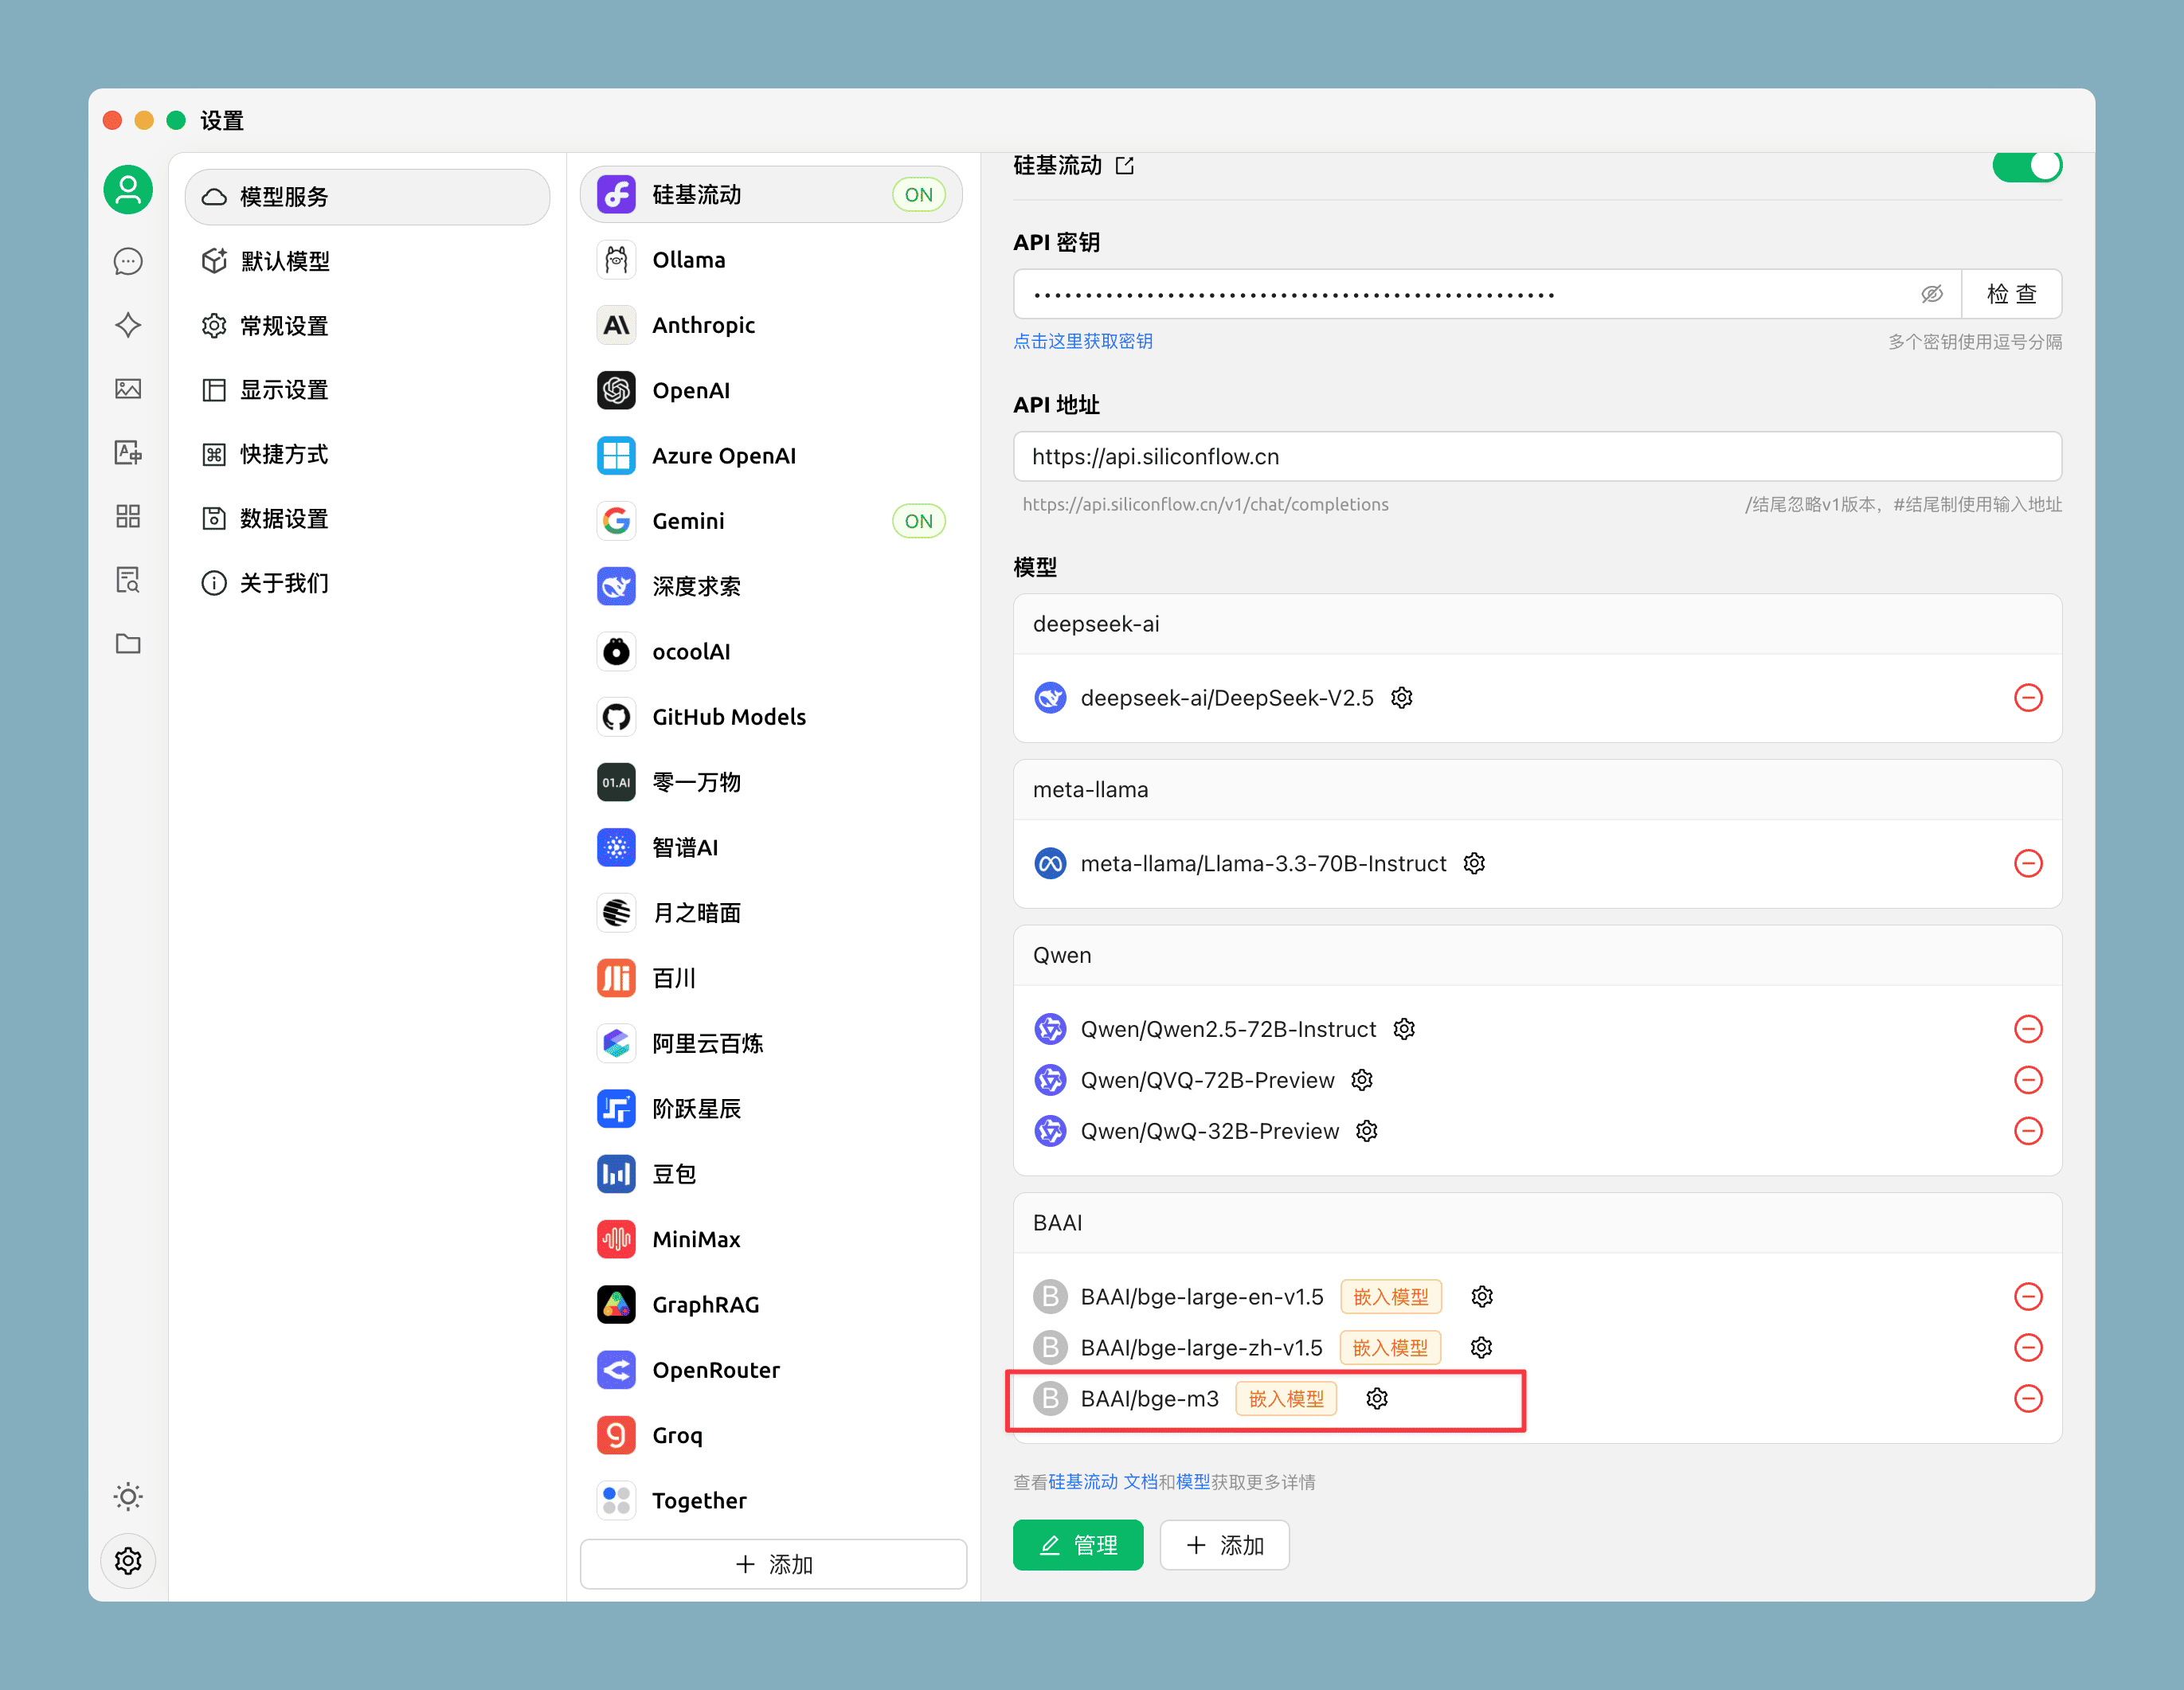Open 硅基流动 文档 link
The height and width of the screenshot is (1690, 2184).
click(1103, 1482)
